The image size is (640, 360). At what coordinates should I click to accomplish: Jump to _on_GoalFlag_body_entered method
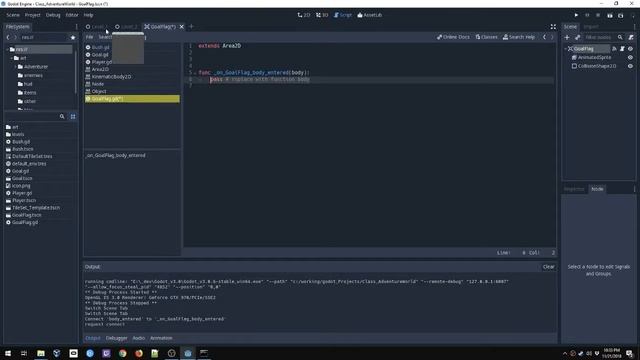116,156
